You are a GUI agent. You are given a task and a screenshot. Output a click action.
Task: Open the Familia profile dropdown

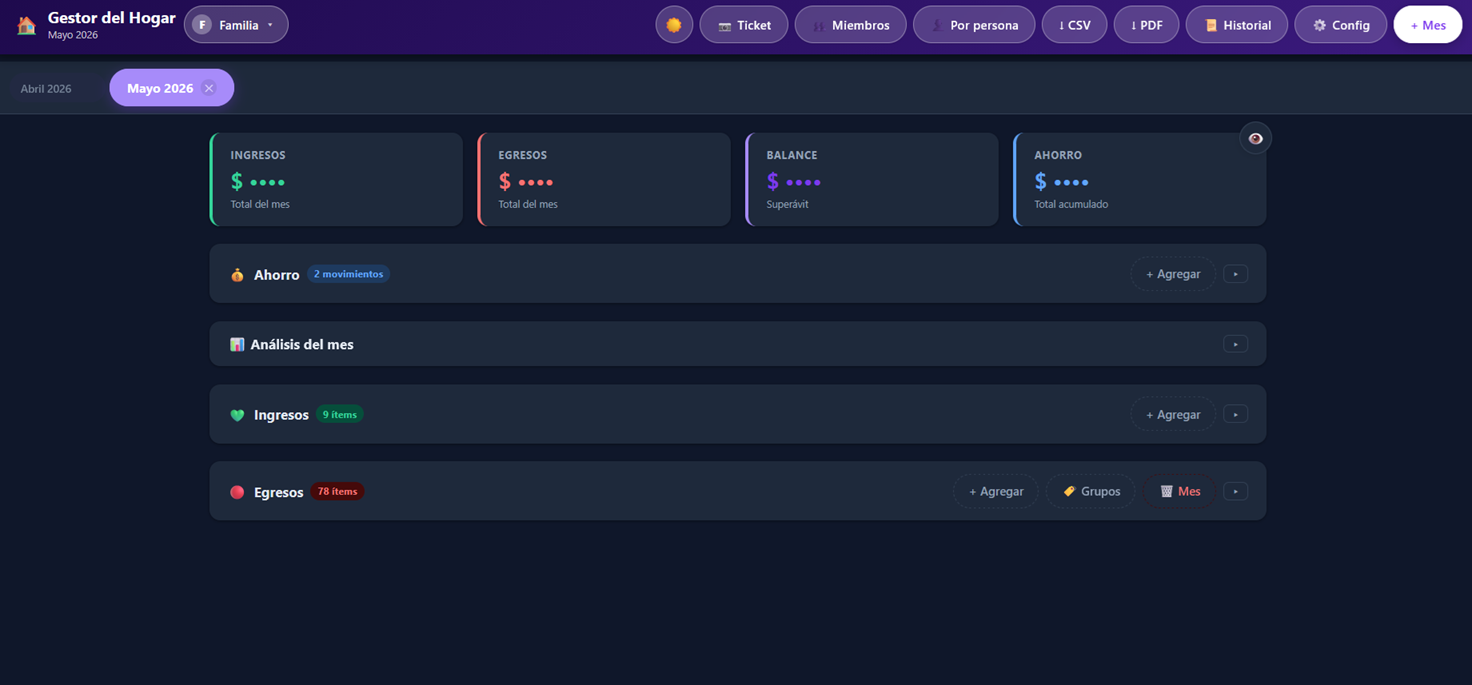236,25
